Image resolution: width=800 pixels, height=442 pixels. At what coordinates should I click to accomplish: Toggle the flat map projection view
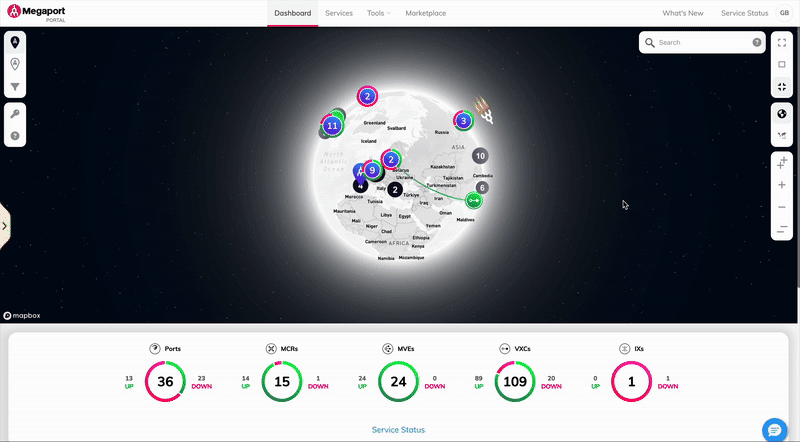[x=782, y=135]
